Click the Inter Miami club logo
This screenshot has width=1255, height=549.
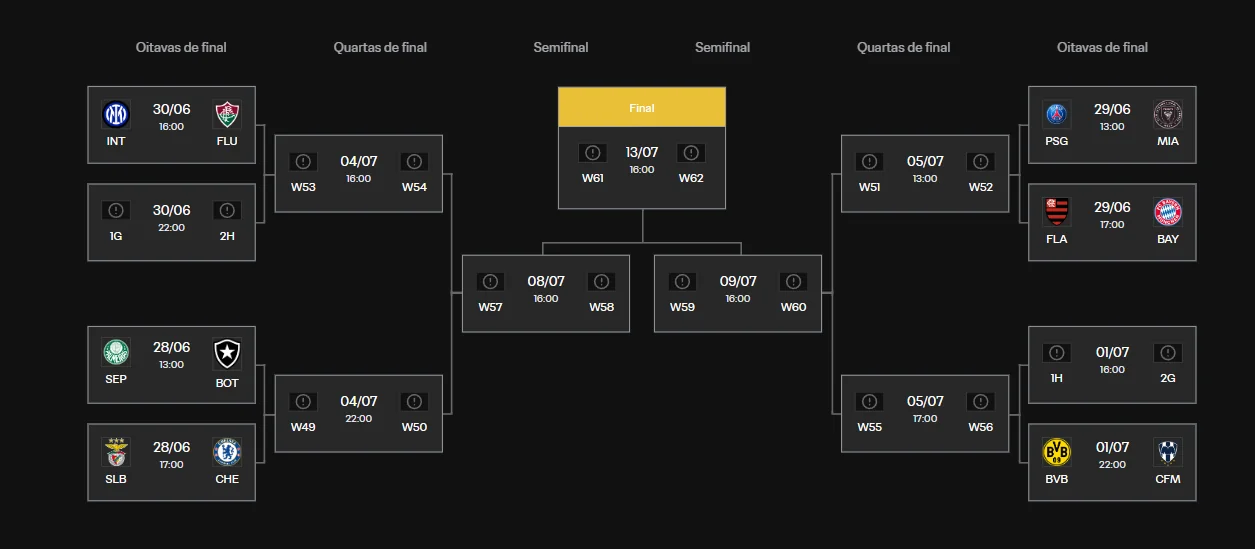pyautogui.click(x=1167, y=113)
